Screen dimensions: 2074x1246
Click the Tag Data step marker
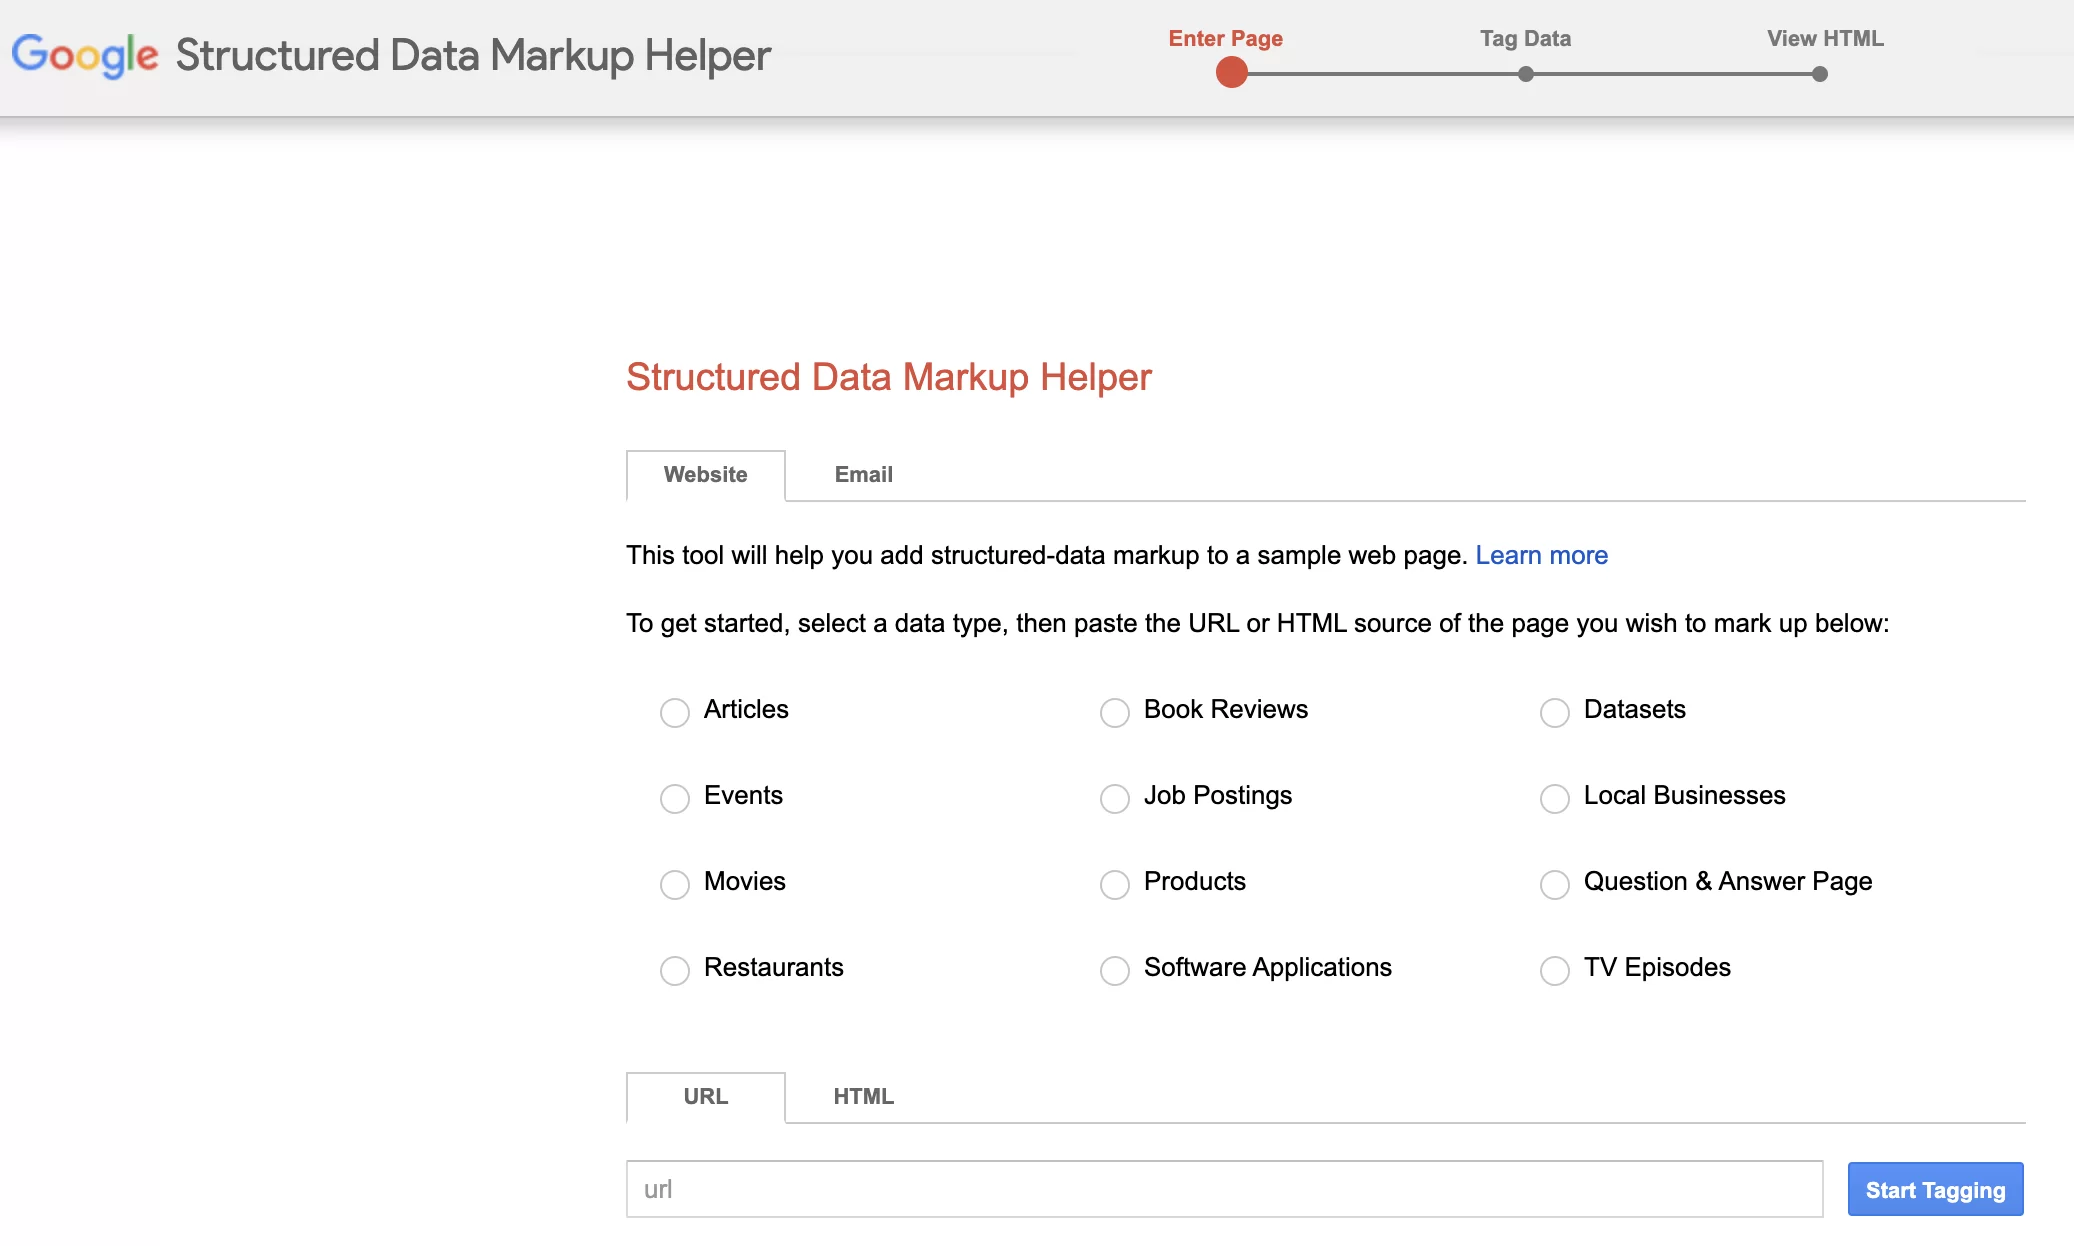click(1526, 74)
